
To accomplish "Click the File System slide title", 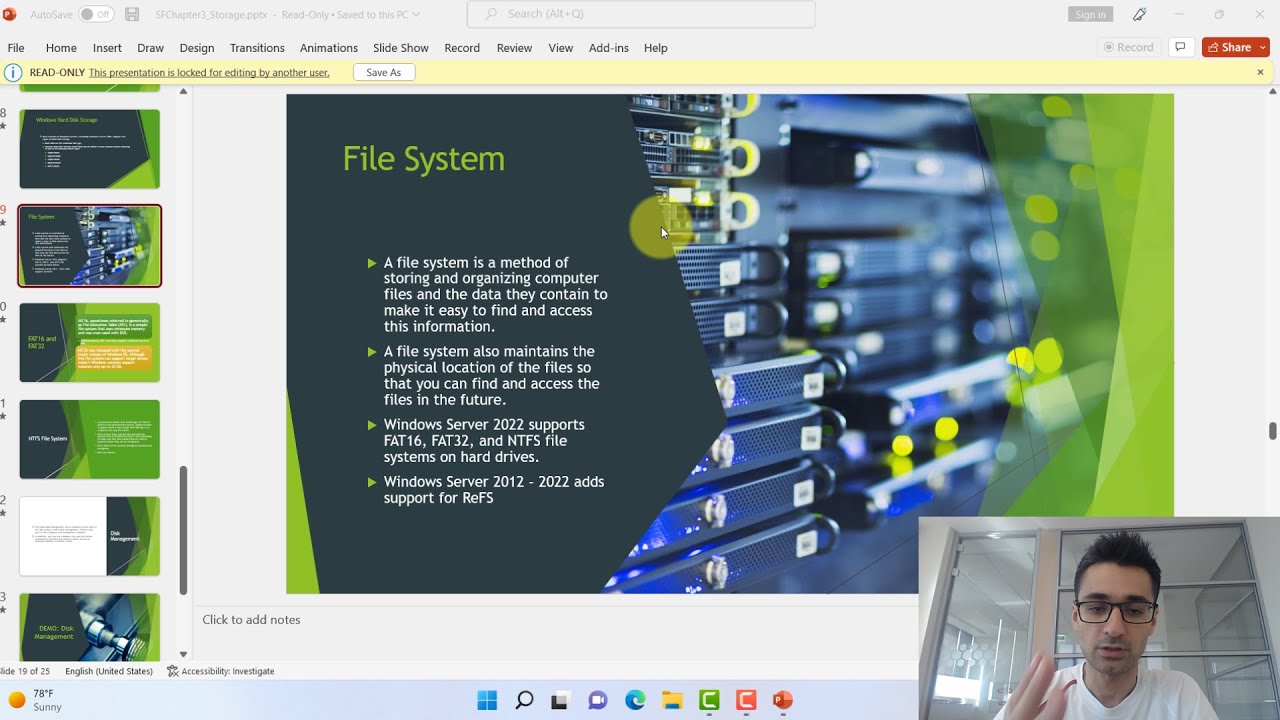I will [424, 159].
